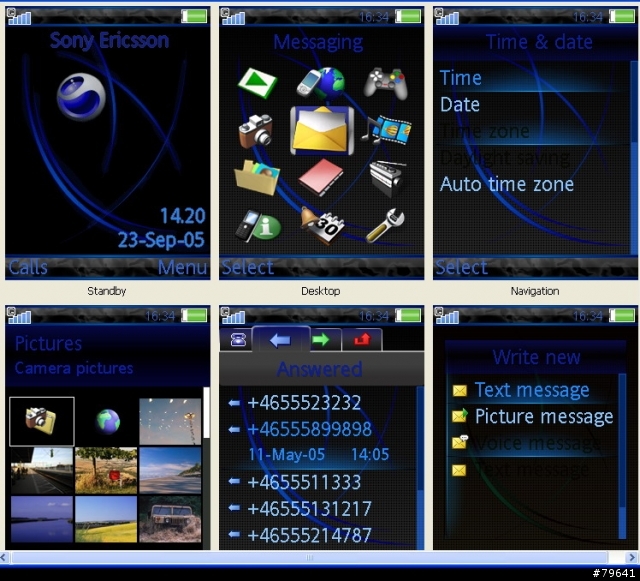Open the tree with red sign thumbnail
This screenshot has width=640, height=581.
[x=106, y=471]
